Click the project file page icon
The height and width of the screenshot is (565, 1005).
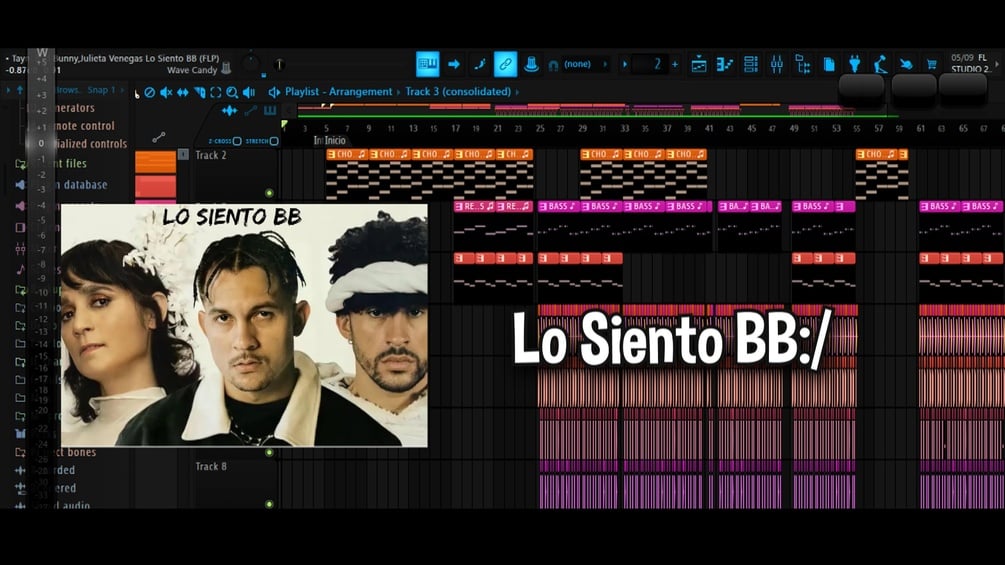click(829, 64)
